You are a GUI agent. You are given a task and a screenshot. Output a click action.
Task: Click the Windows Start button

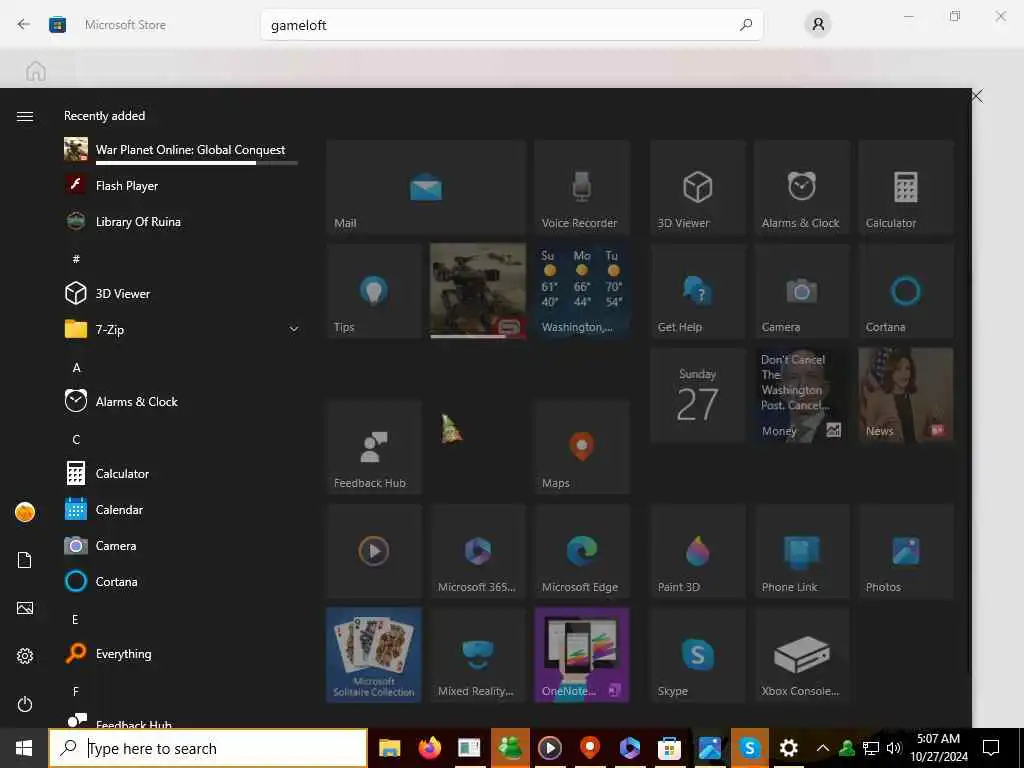24,748
